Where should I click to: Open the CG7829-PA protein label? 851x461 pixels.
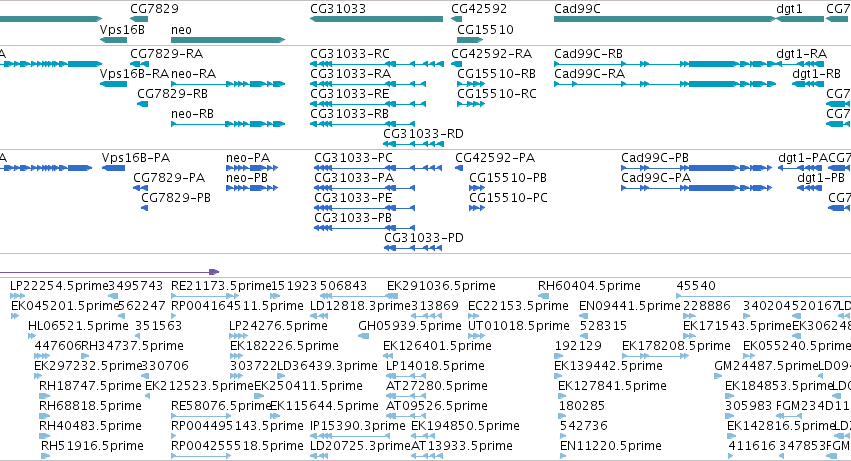coord(169,178)
